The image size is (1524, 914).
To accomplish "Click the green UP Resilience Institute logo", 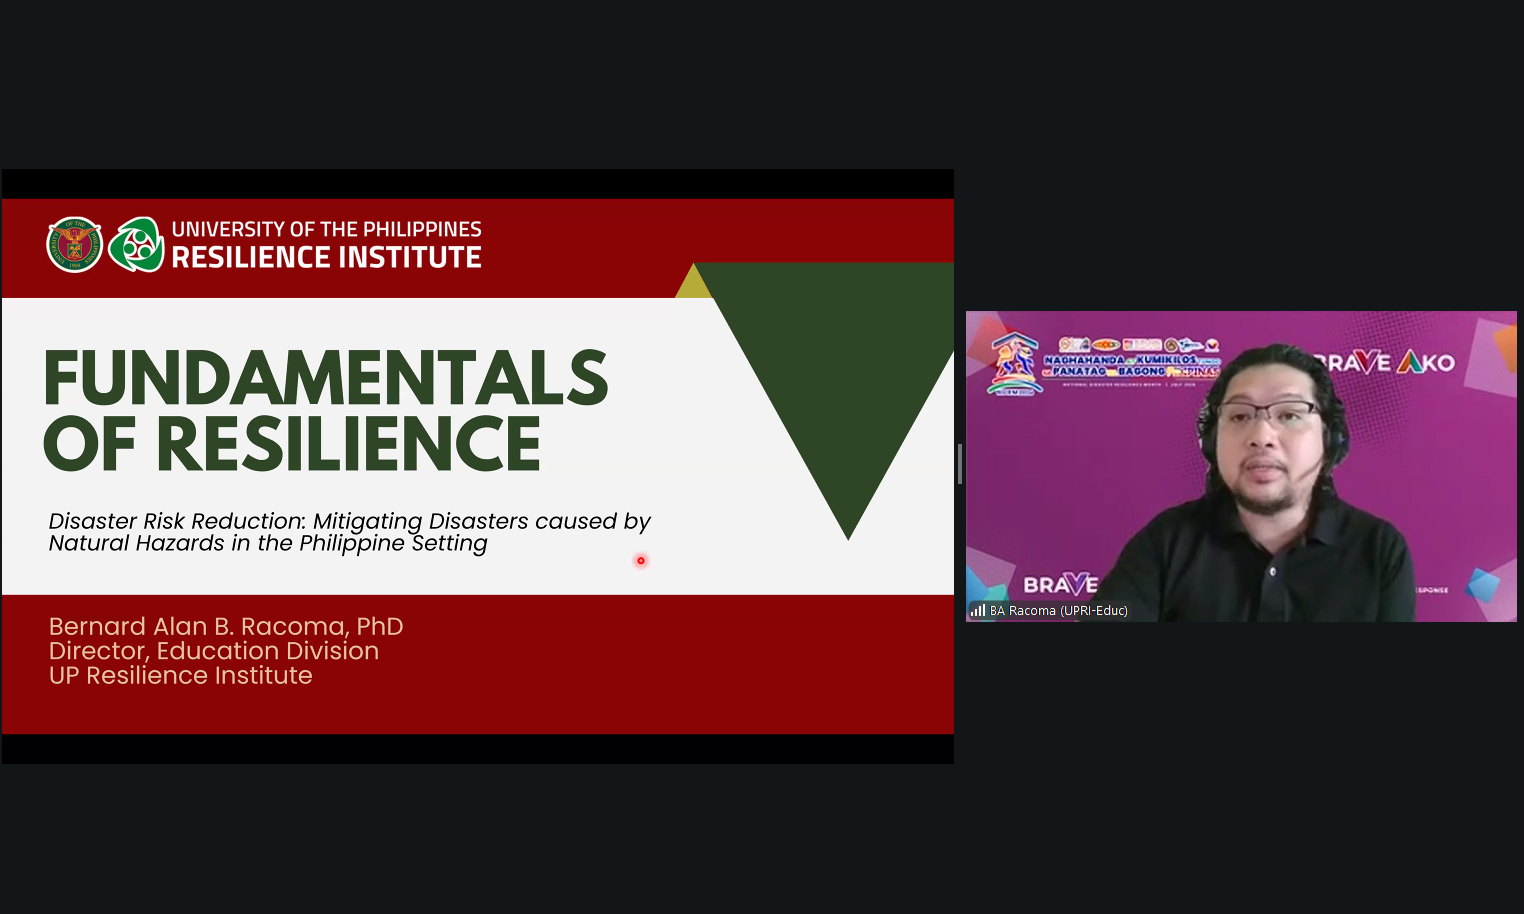I will click(x=136, y=244).
